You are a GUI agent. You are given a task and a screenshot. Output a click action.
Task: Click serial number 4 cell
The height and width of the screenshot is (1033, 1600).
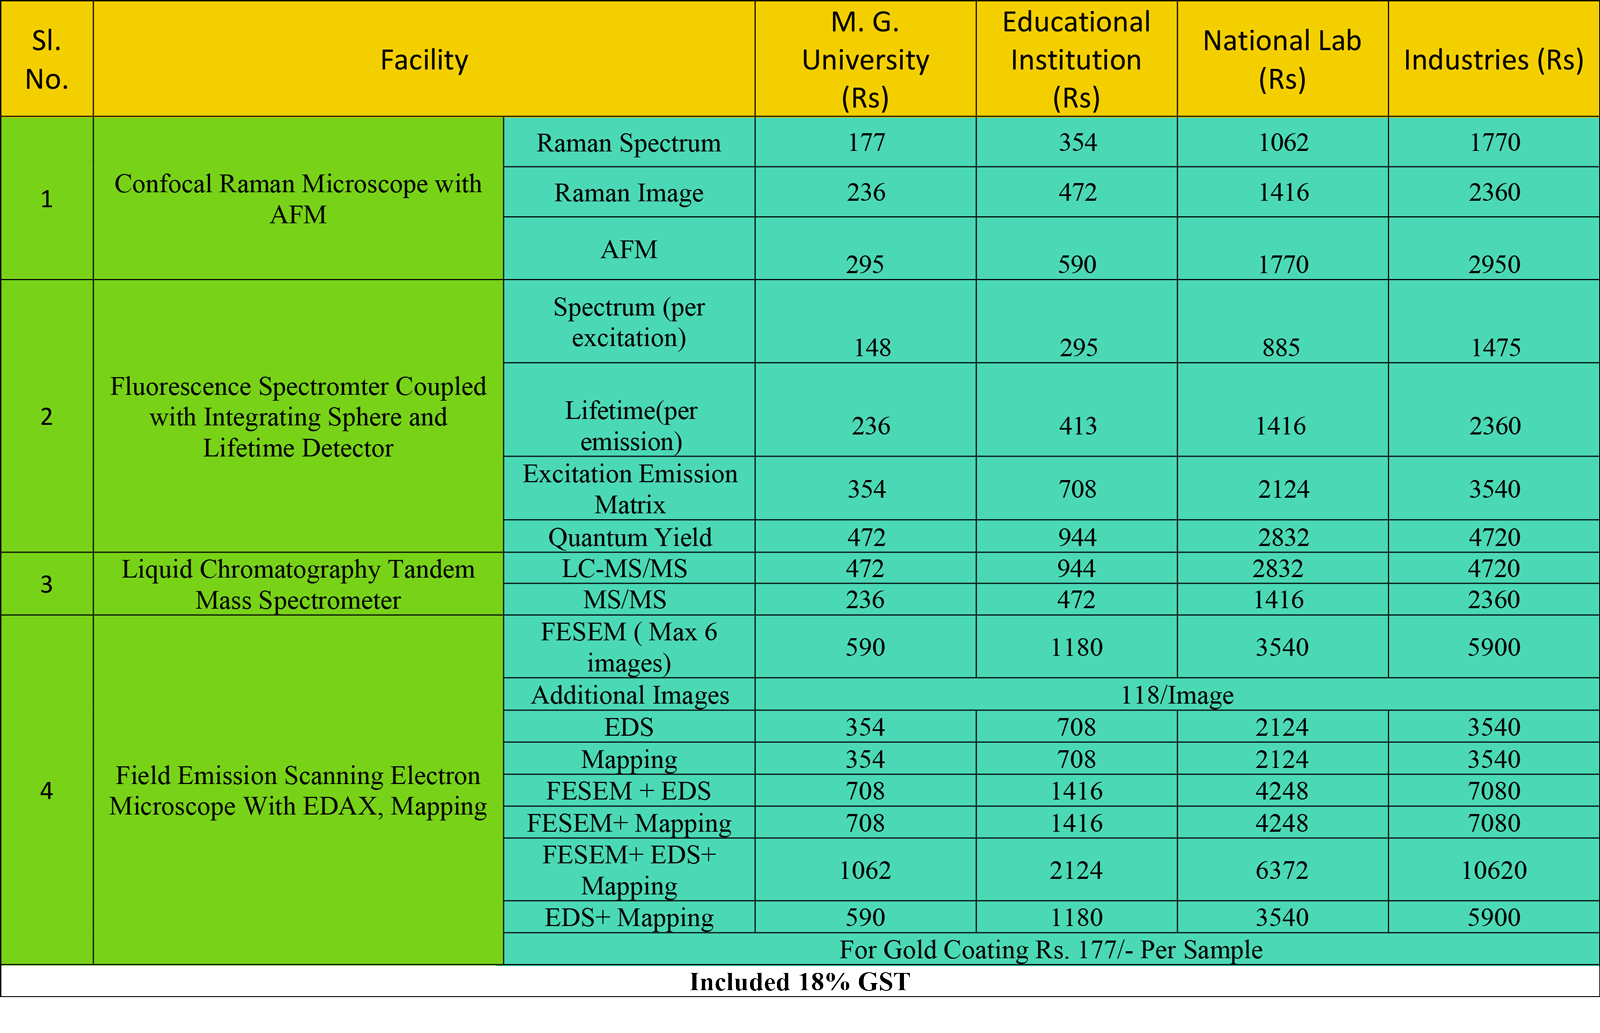pyautogui.click(x=47, y=791)
